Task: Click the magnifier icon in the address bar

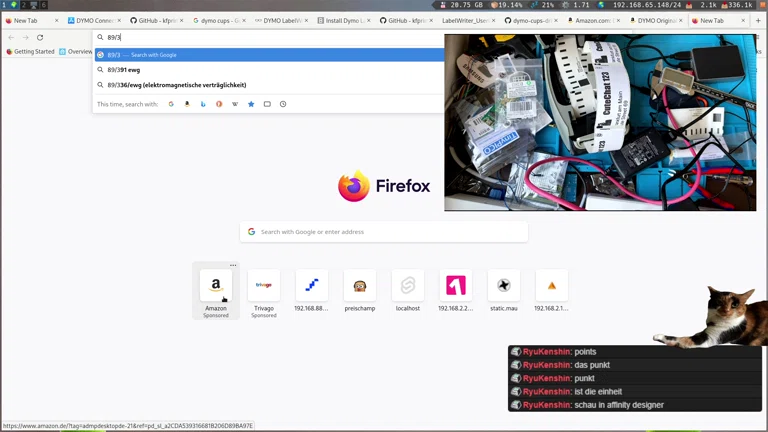Action: [x=100, y=37]
